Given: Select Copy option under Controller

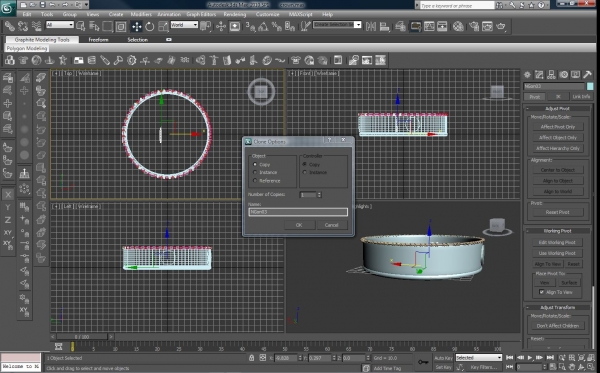Looking at the screenshot, I should (311, 165).
